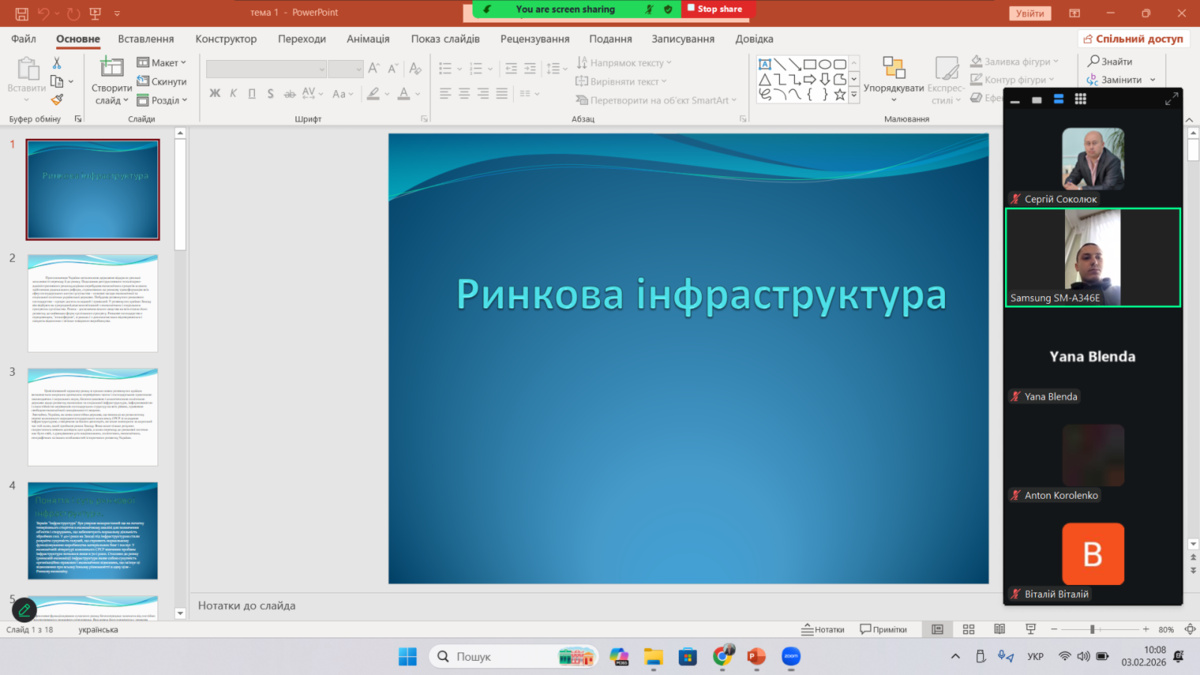Open the Вставлення ribbon tab
Screen dimensions: 1200x675
(146, 39)
